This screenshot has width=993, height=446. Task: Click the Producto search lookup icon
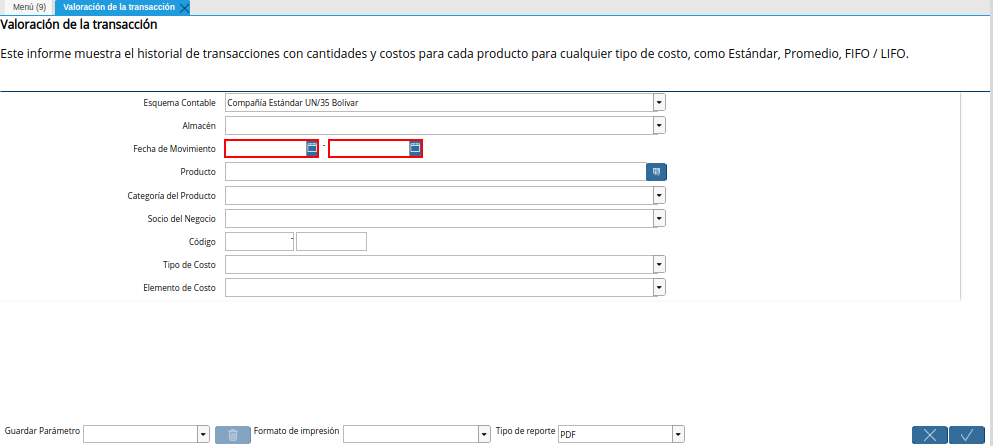[656, 172]
